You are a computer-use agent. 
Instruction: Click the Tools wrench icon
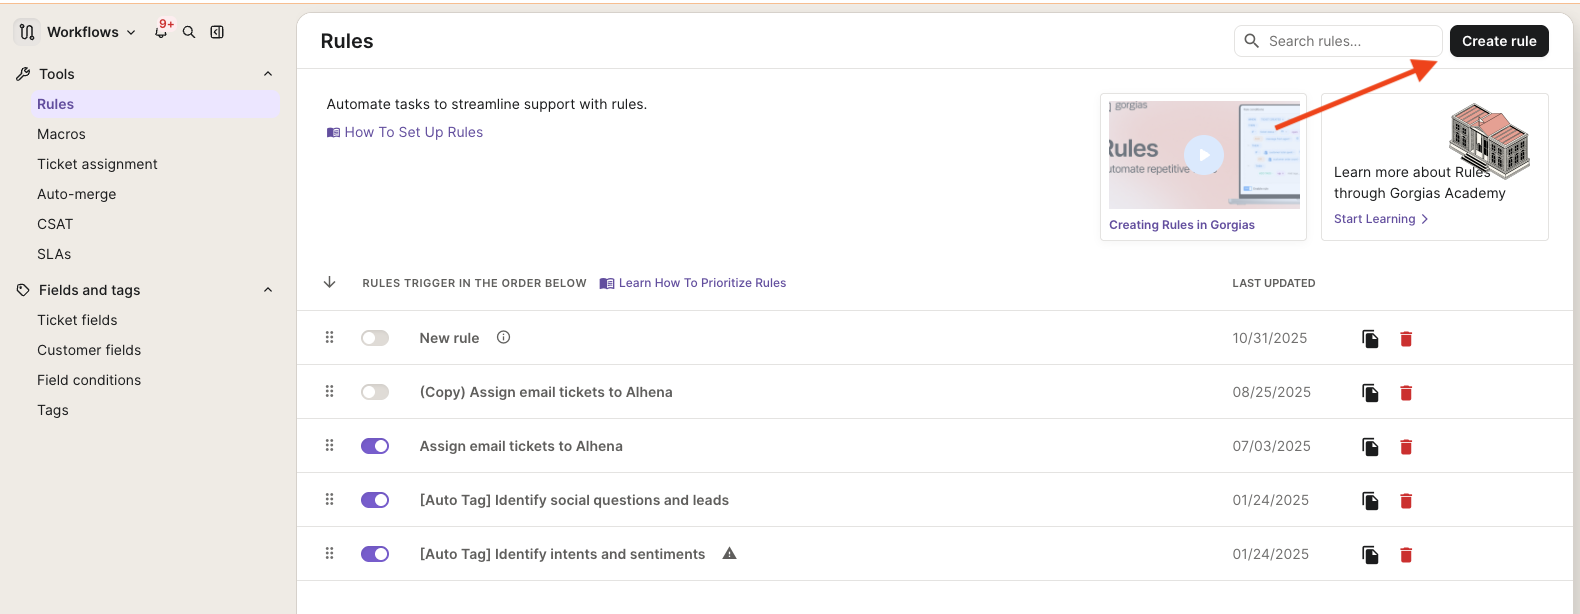pos(23,74)
